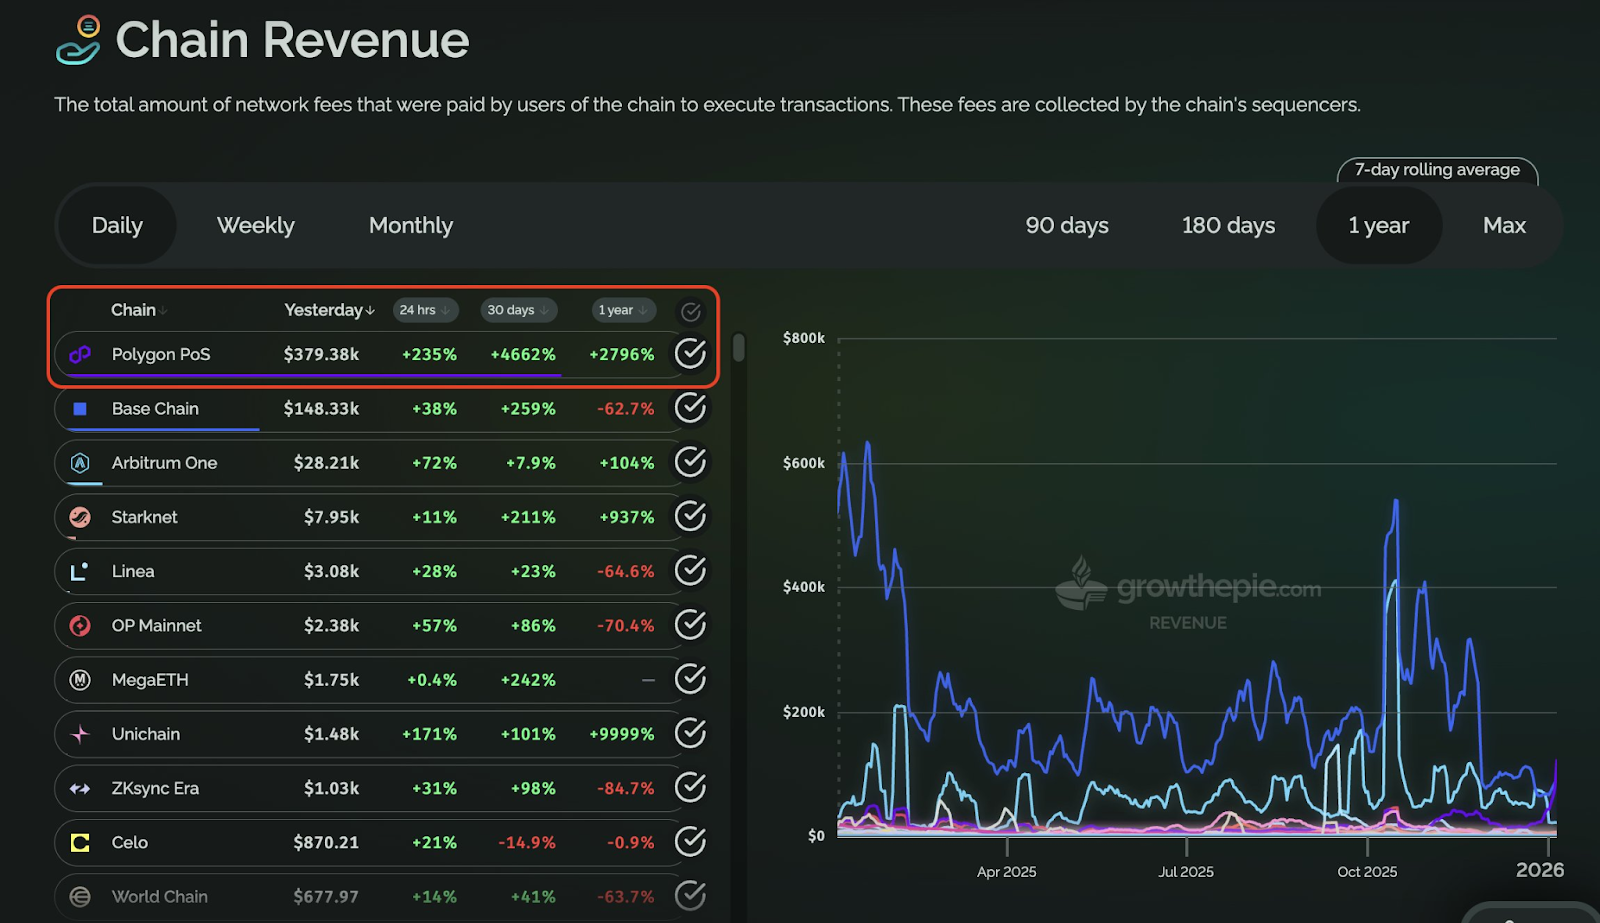
Task: Click the OP Mainnet logo icon
Action: (80, 626)
